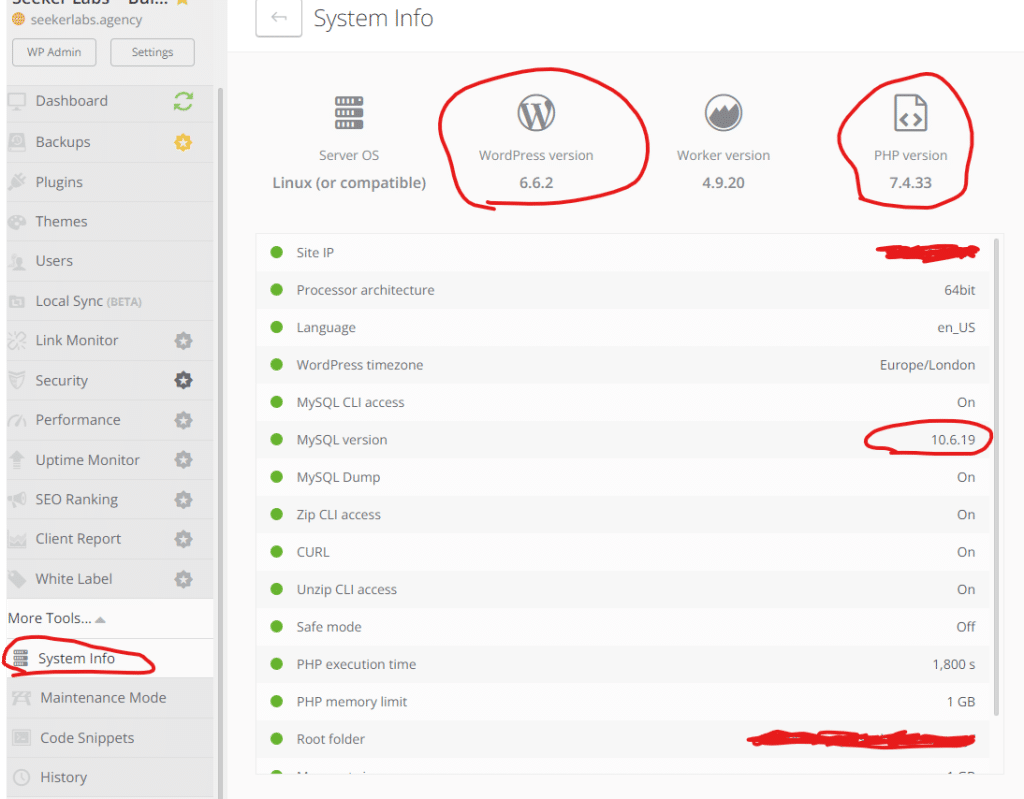Click the Backups star badge icon
Viewport: 1024px width, 799px height.
click(x=184, y=142)
